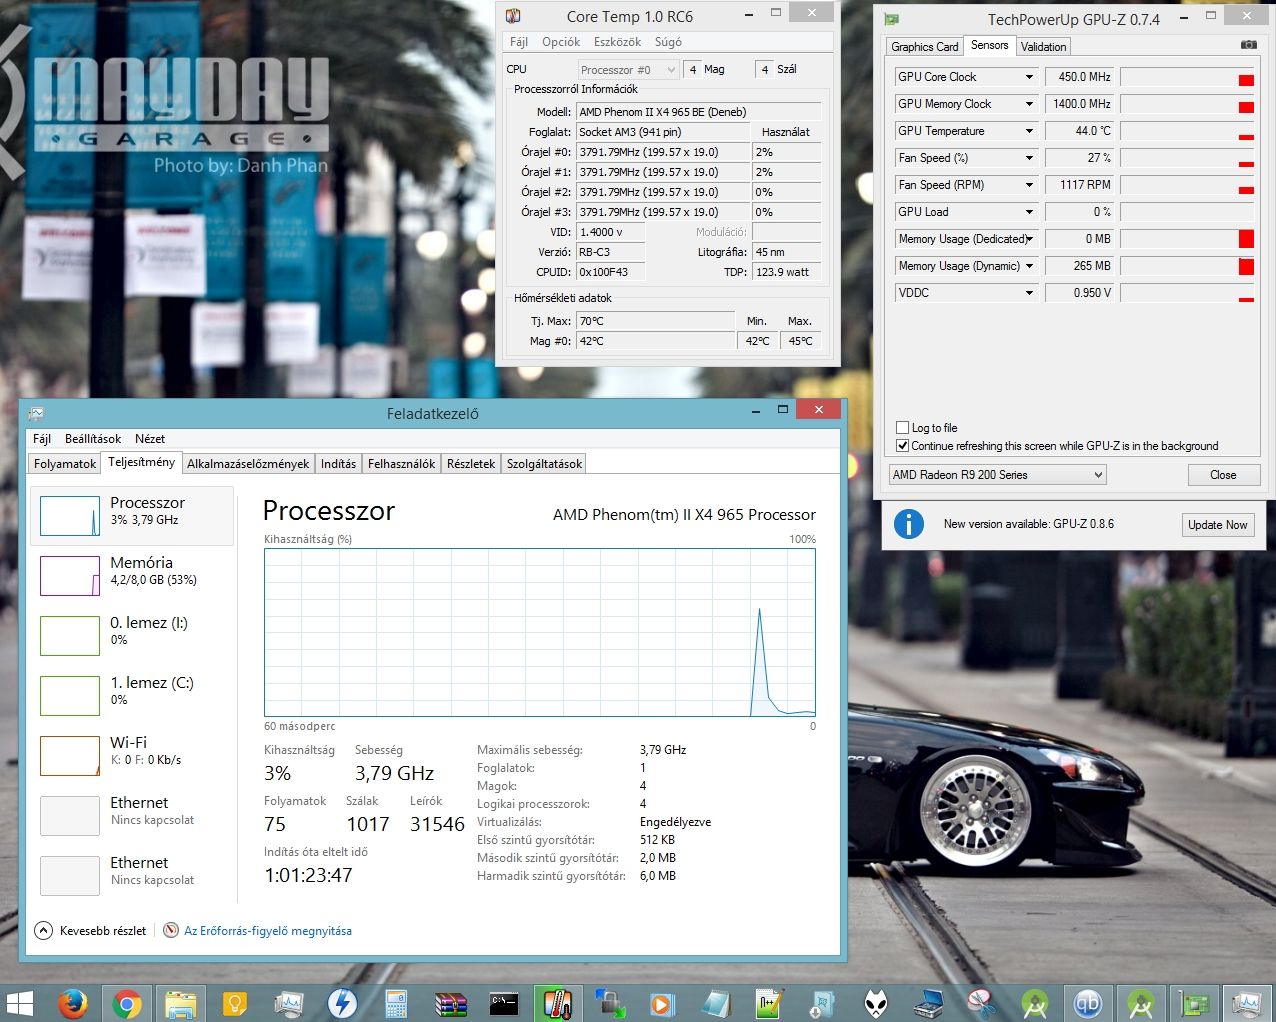Image resolution: width=1276 pixels, height=1022 pixels.
Task: Launch Google Chrome from the taskbar
Action: pos(127,1003)
